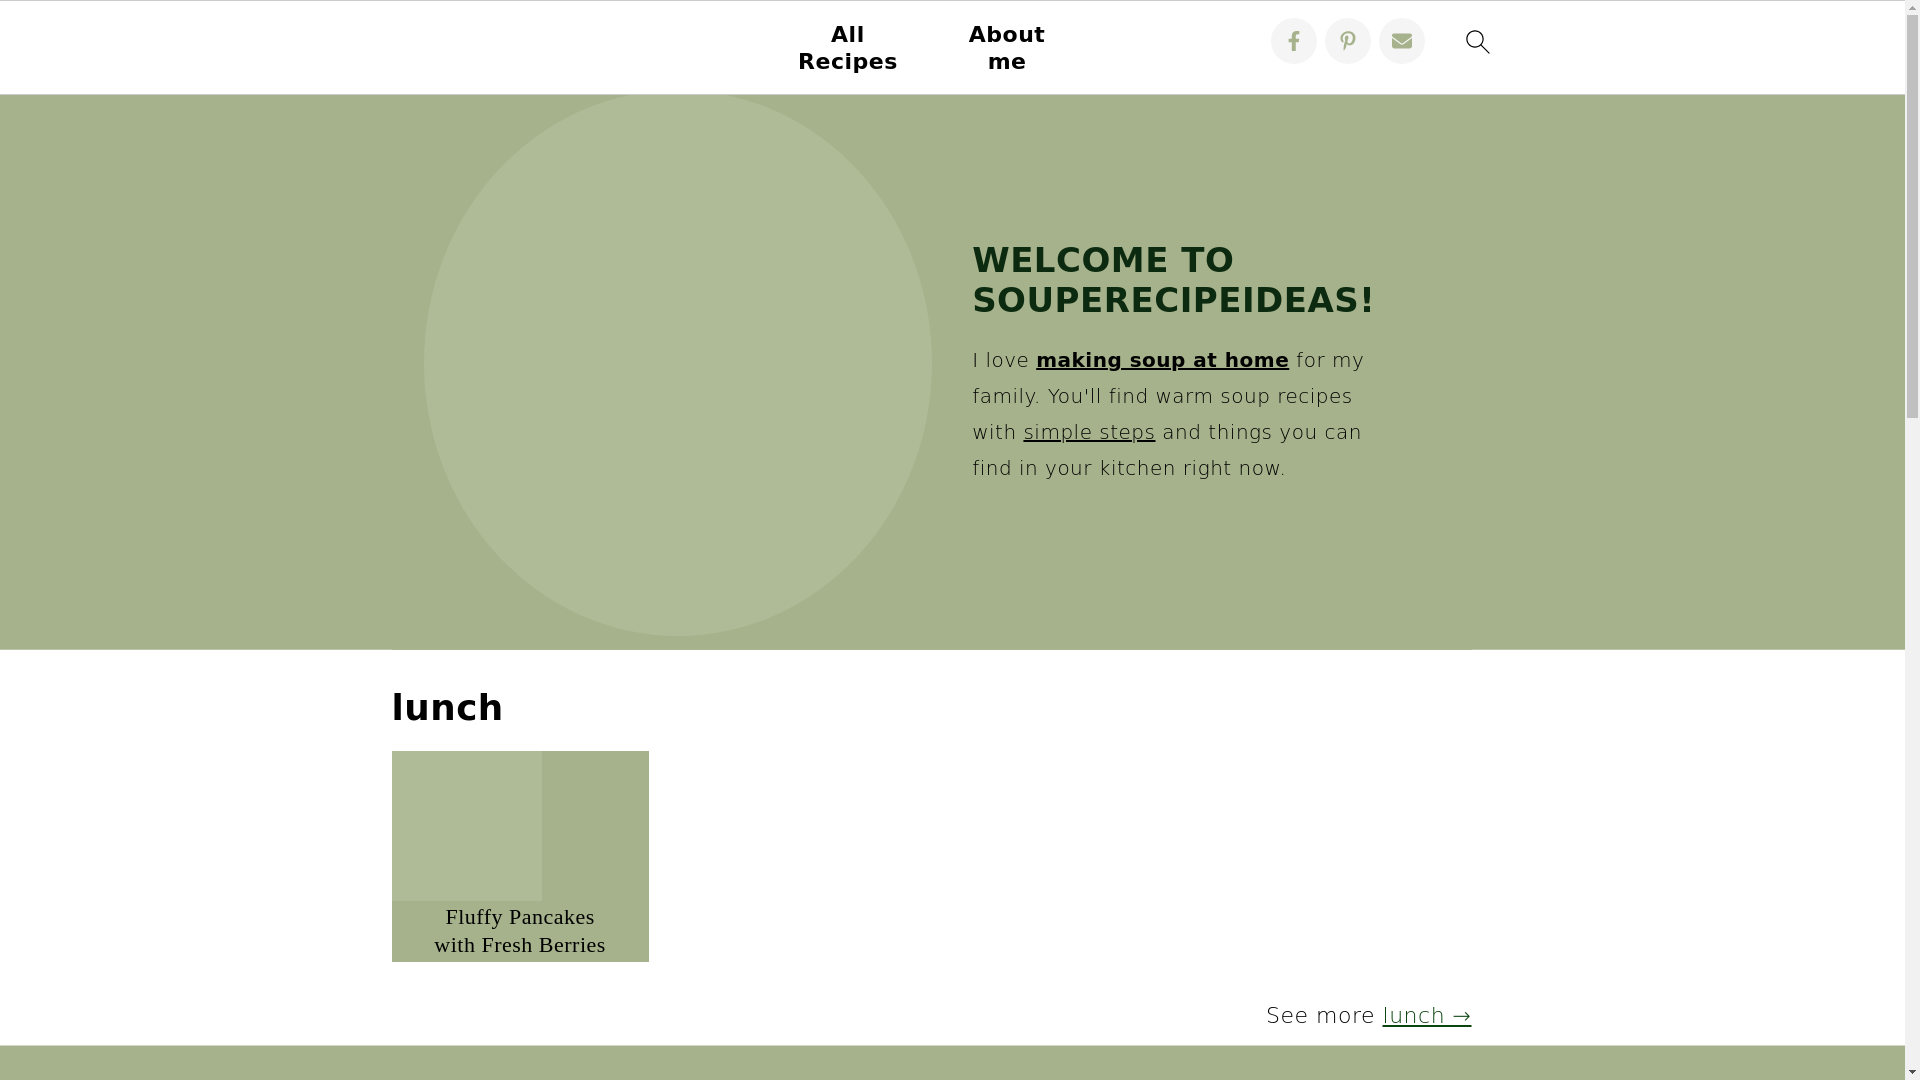Click the Fluffy Pancakes recipe thumbnail image
Image resolution: width=1920 pixels, height=1080 pixels.
(x=467, y=826)
